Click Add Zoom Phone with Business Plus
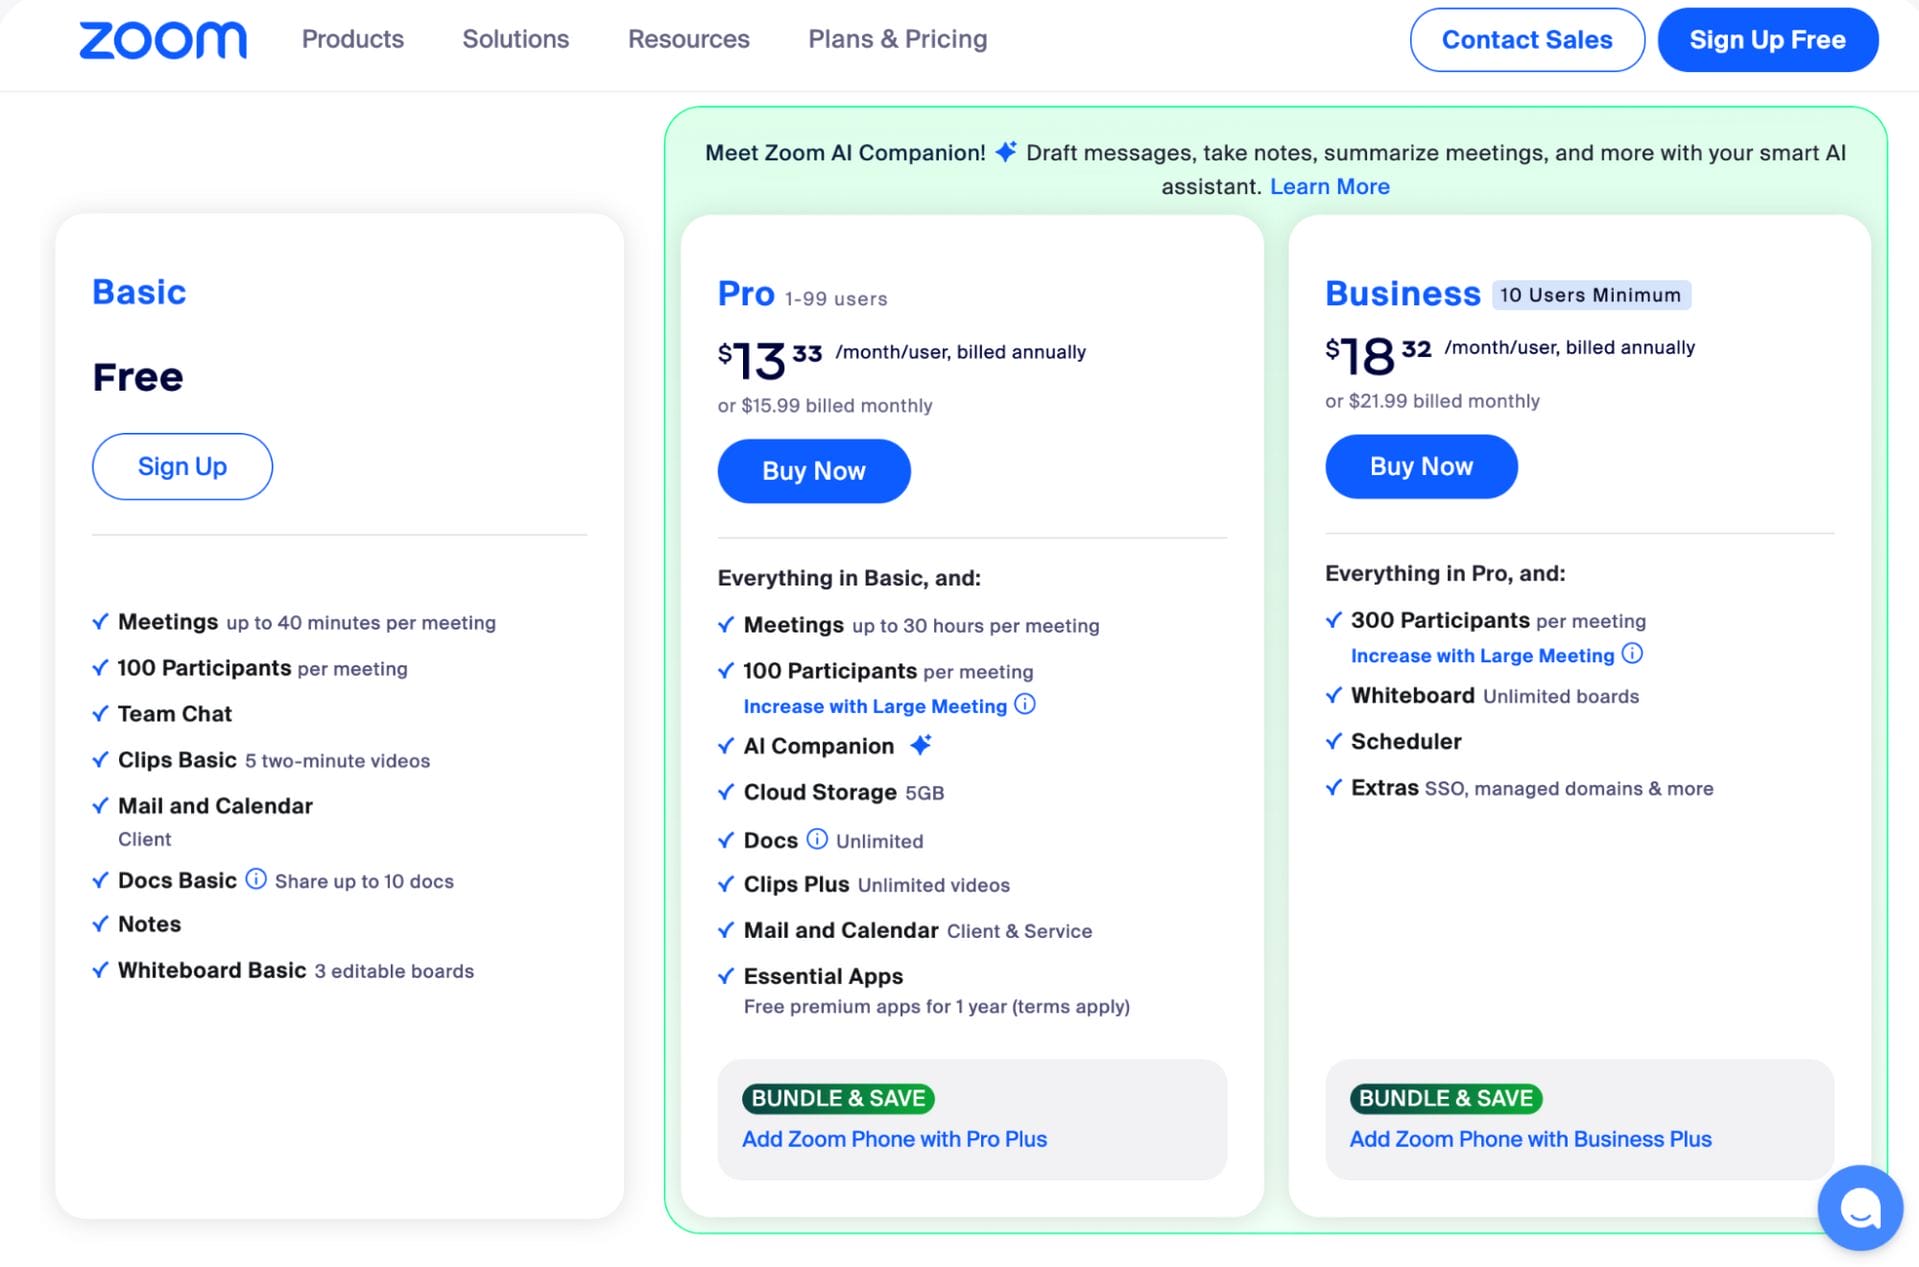This screenshot has width=1919, height=1267. click(x=1530, y=1139)
